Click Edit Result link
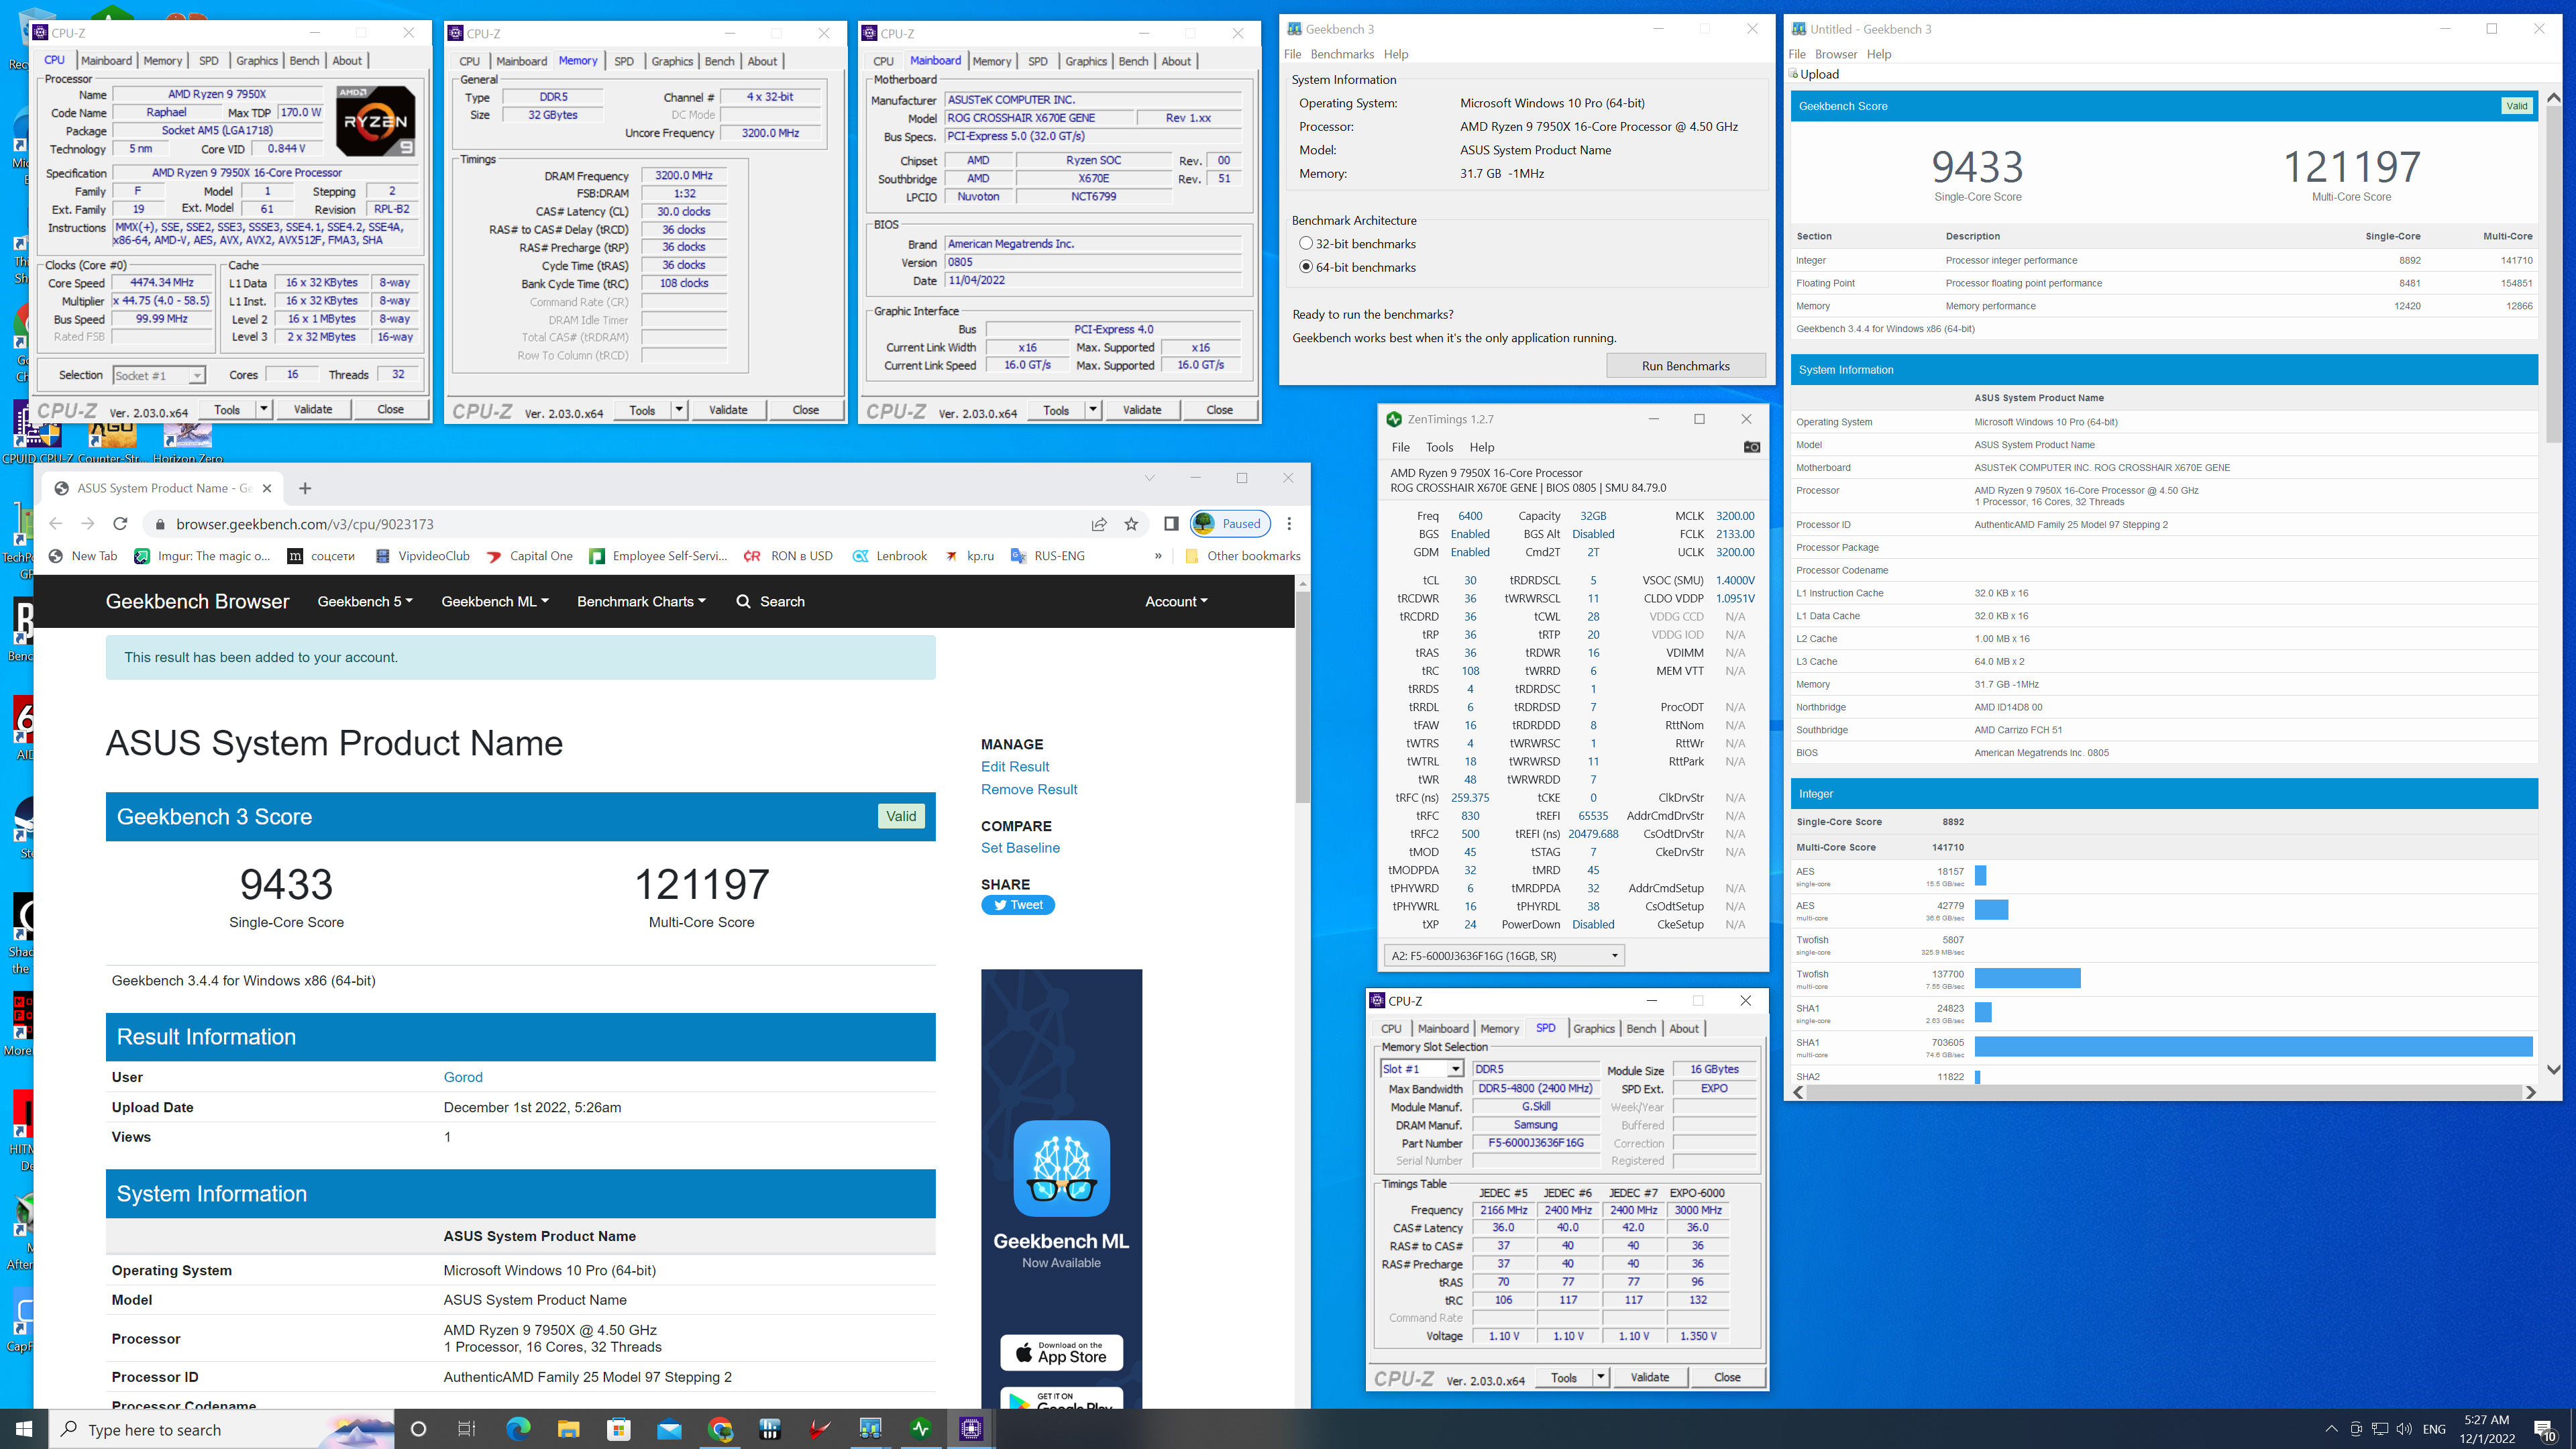Viewport: 2576px width, 1449px height. tap(1014, 766)
